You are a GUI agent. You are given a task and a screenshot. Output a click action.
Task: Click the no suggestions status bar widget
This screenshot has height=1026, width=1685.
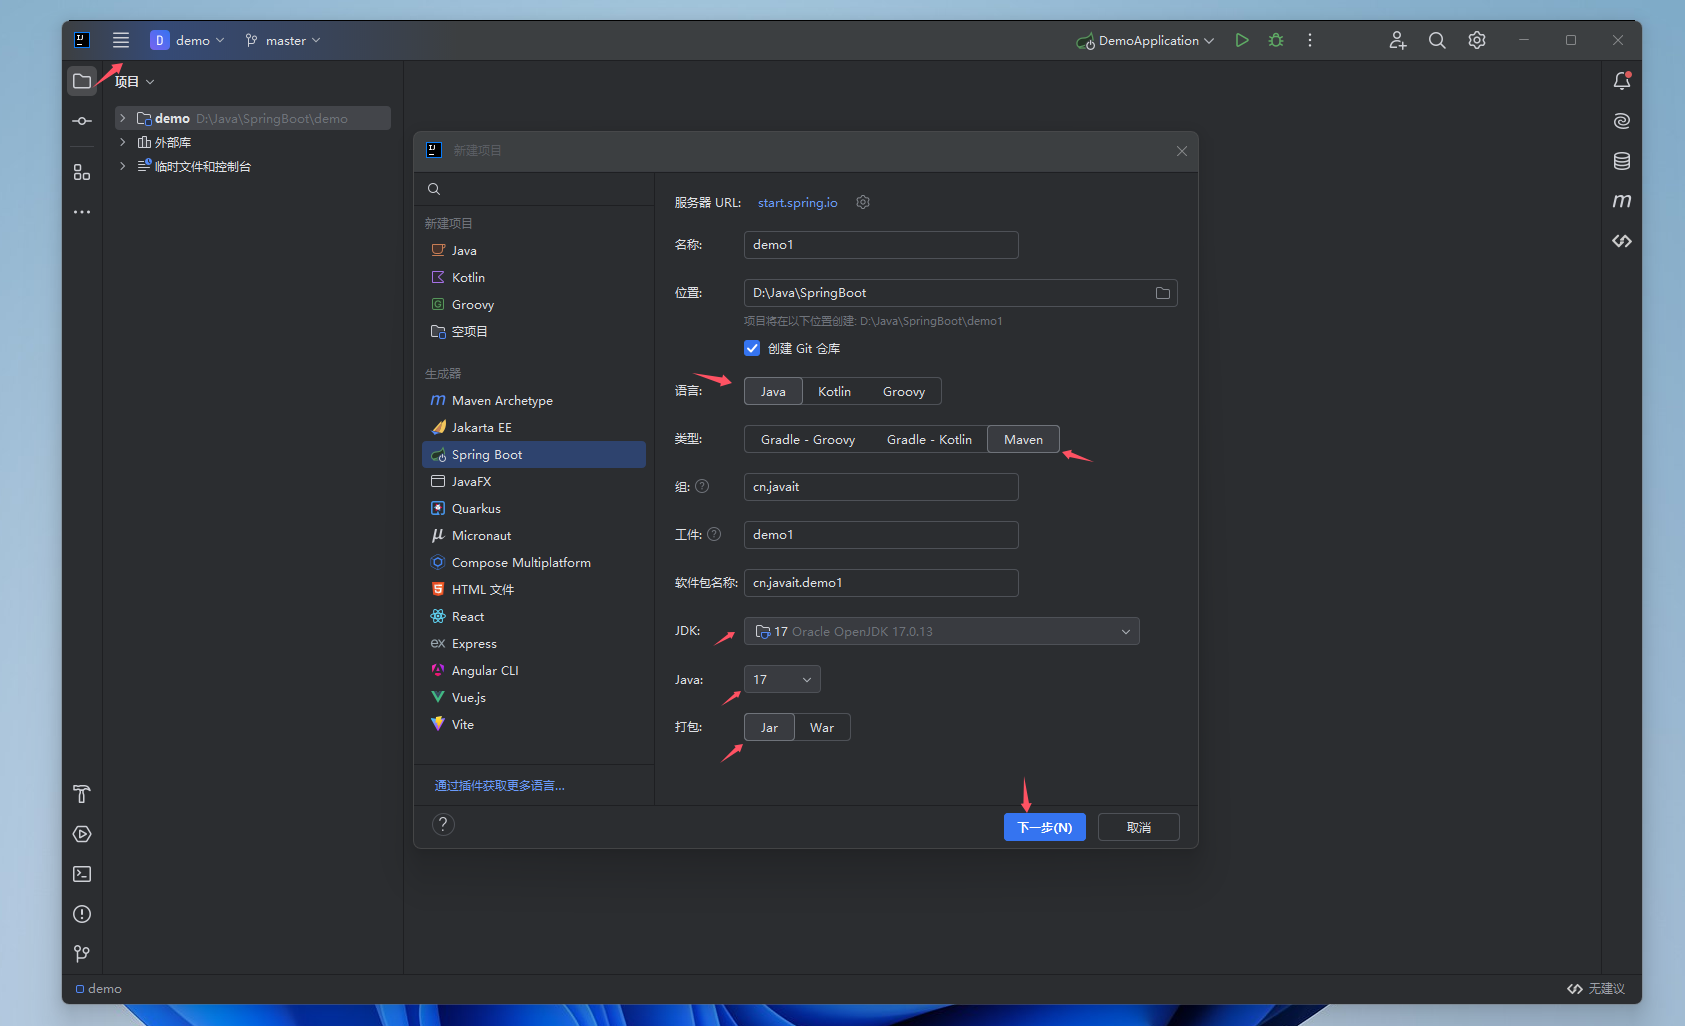tap(1596, 988)
